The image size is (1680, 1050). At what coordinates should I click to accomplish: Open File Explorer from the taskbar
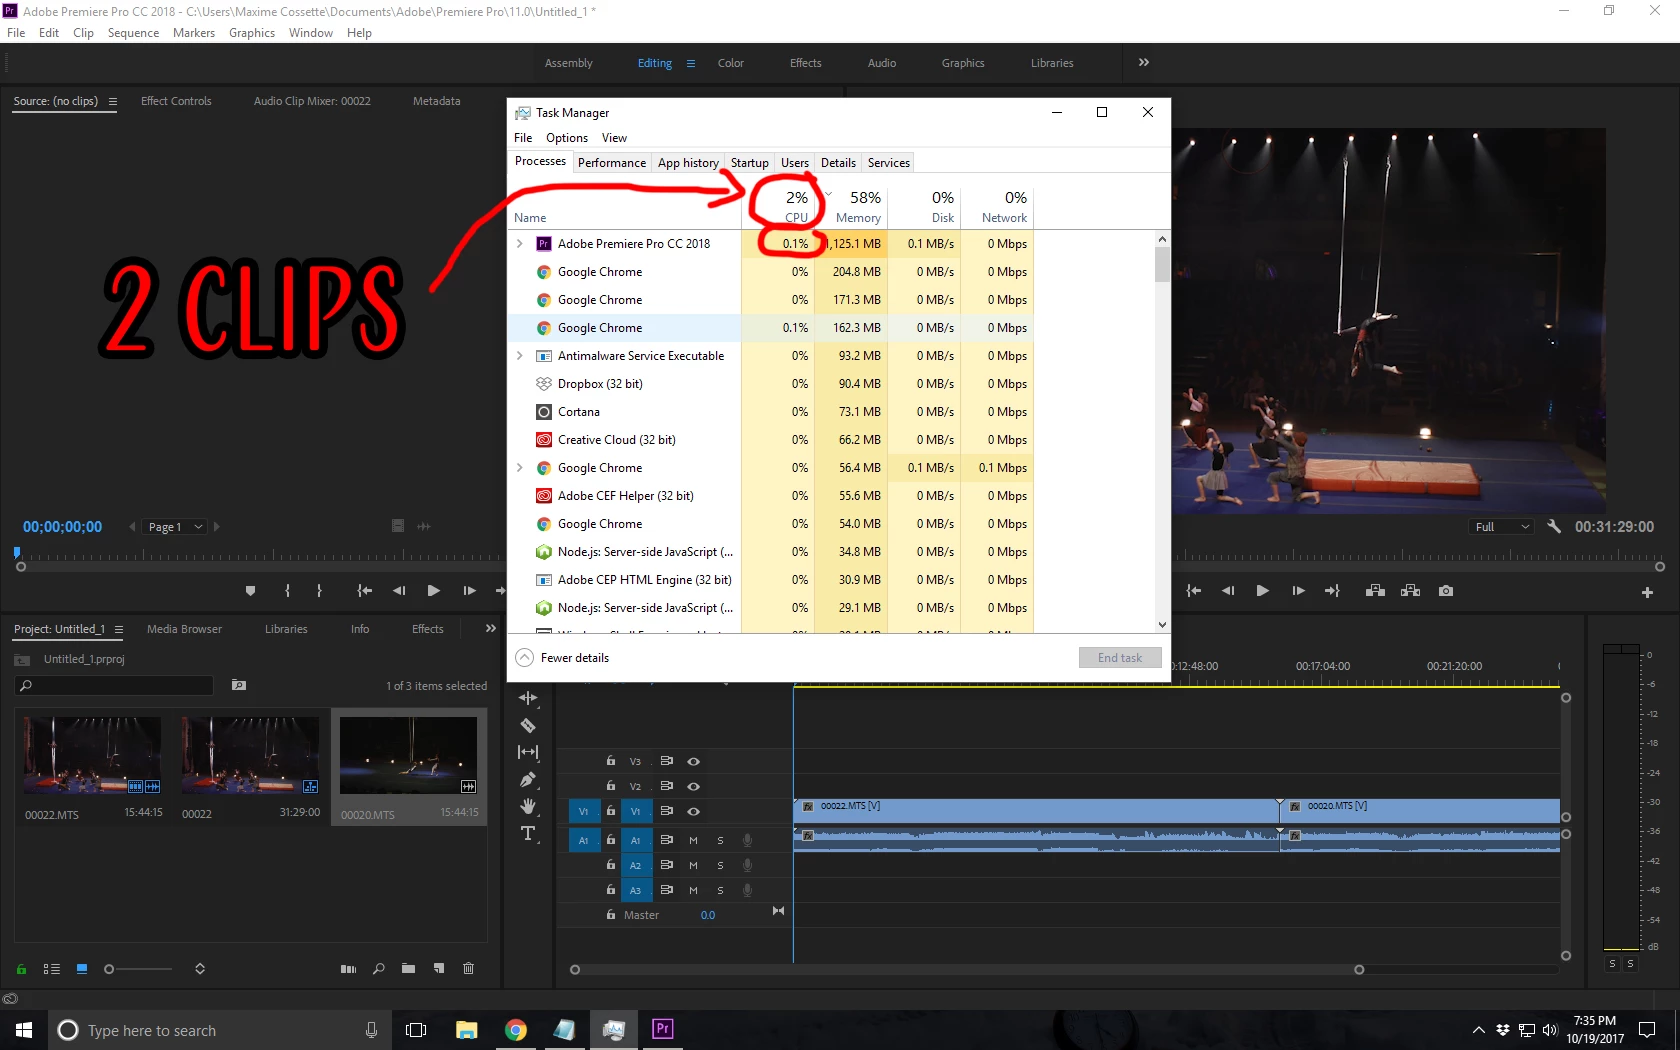(466, 1029)
